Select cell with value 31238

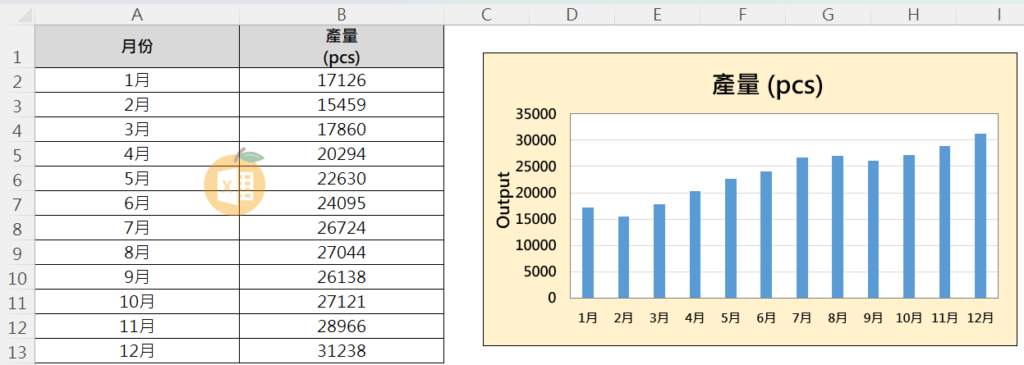coord(342,351)
